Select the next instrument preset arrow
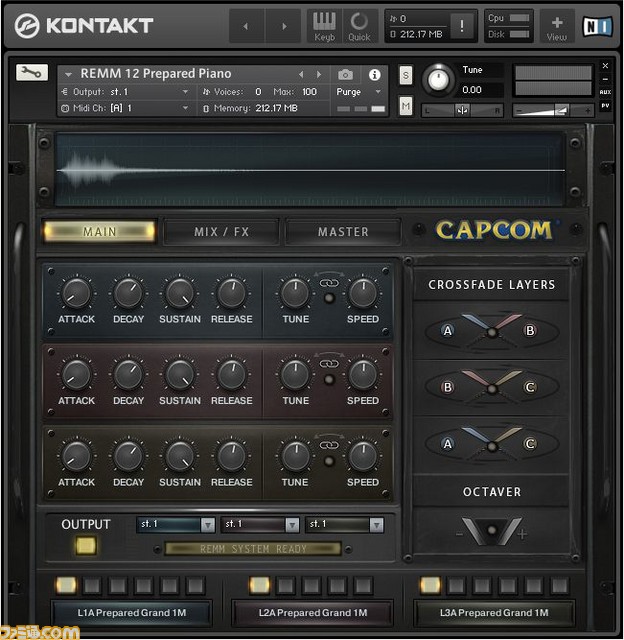The width and height of the screenshot is (624, 640). point(319,75)
